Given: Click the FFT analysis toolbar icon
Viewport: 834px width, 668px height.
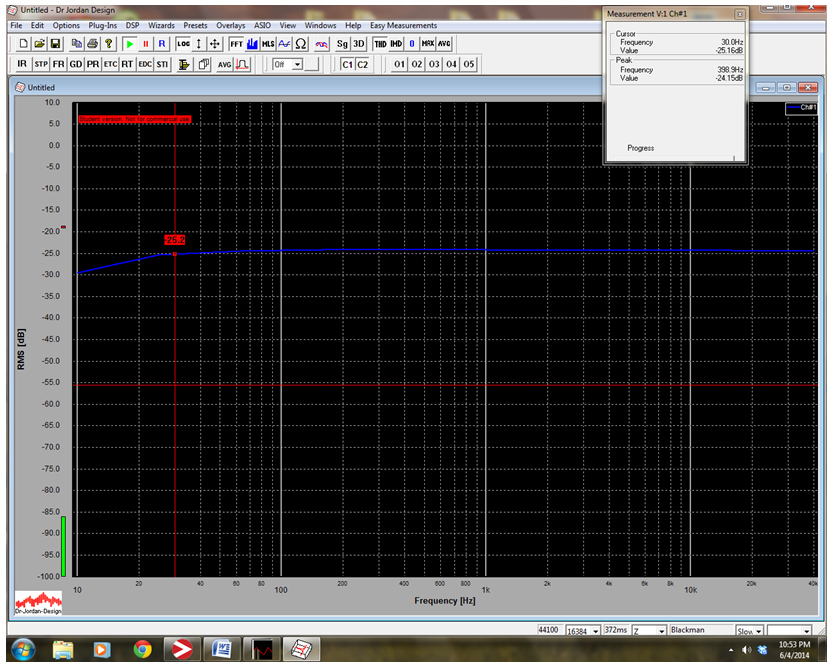Looking at the screenshot, I should pyautogui.click(x=236, y=44).
